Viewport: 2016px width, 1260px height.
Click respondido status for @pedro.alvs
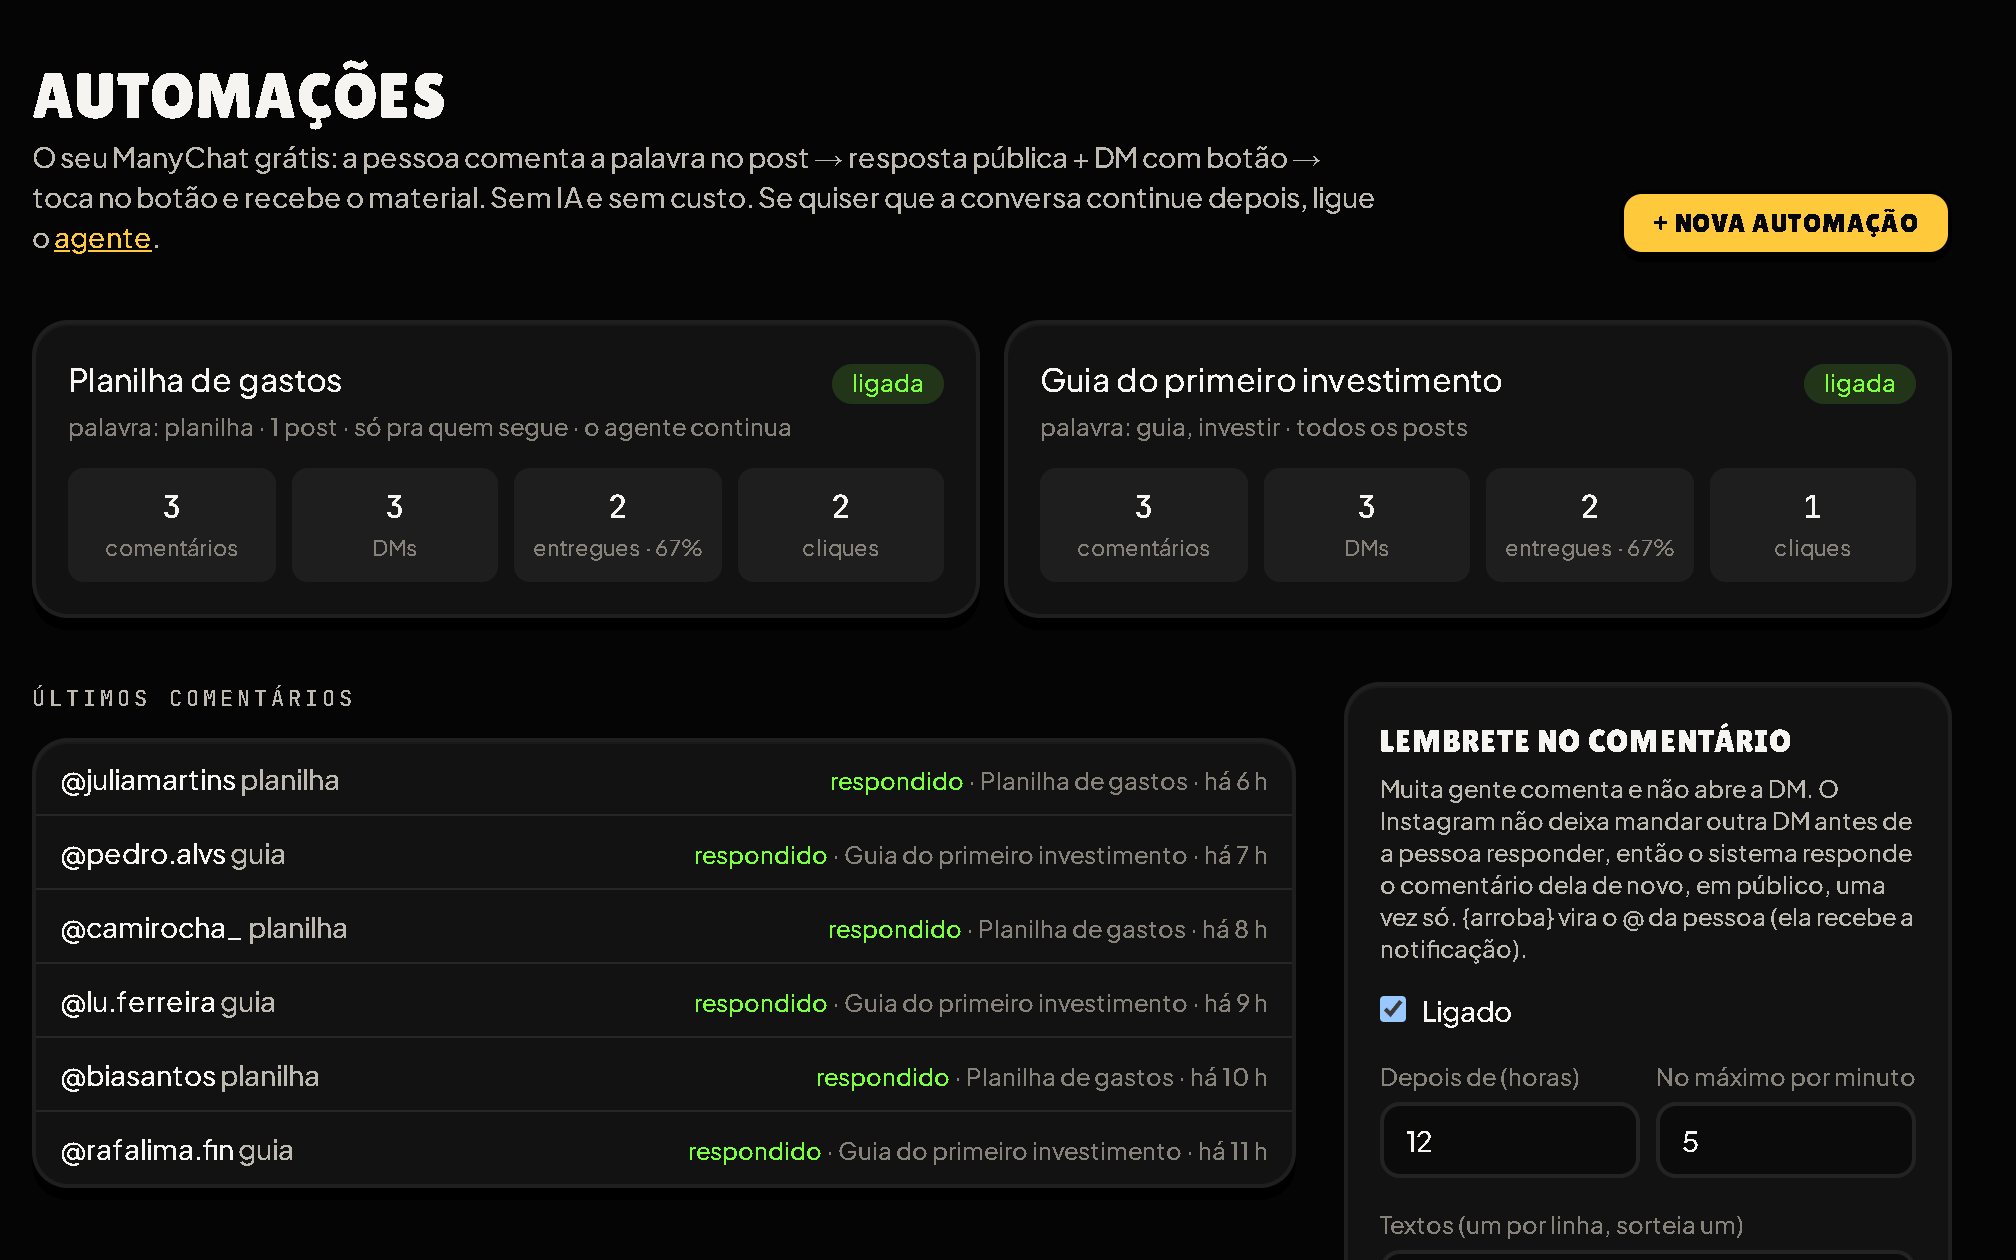(761, 856)
